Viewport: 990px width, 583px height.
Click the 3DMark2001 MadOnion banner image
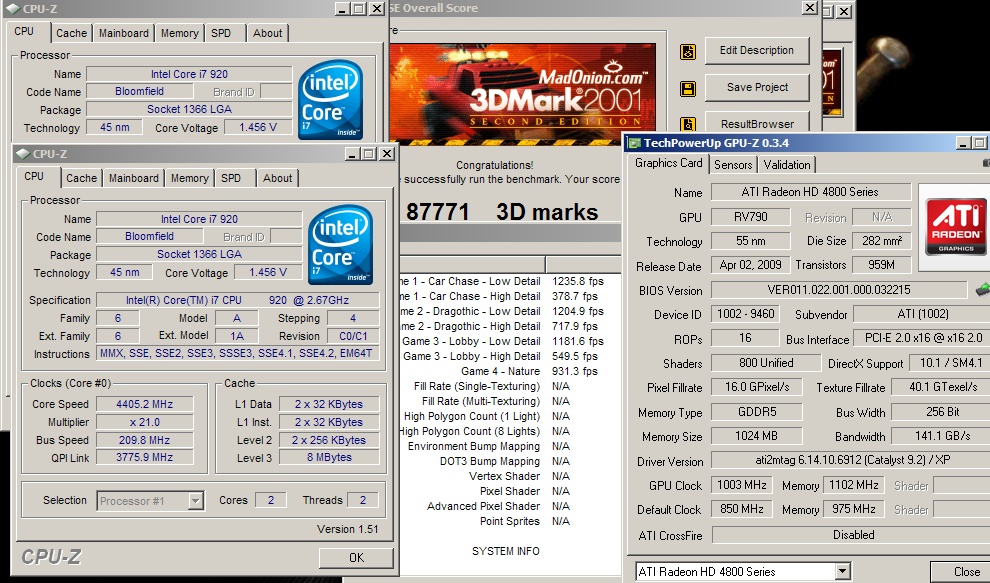(523, 93)
